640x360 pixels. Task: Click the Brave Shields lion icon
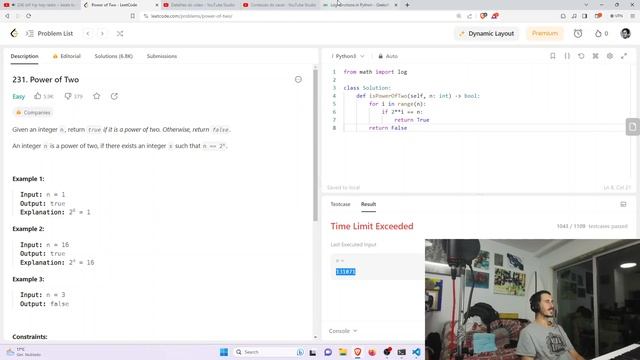coord(483,16)
